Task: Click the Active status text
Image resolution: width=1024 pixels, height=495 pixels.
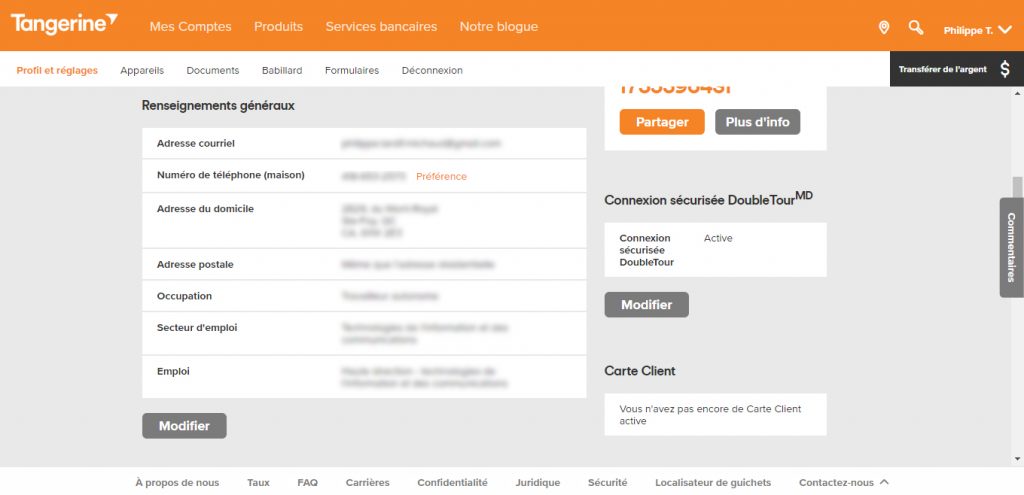Action: (718, 238)
